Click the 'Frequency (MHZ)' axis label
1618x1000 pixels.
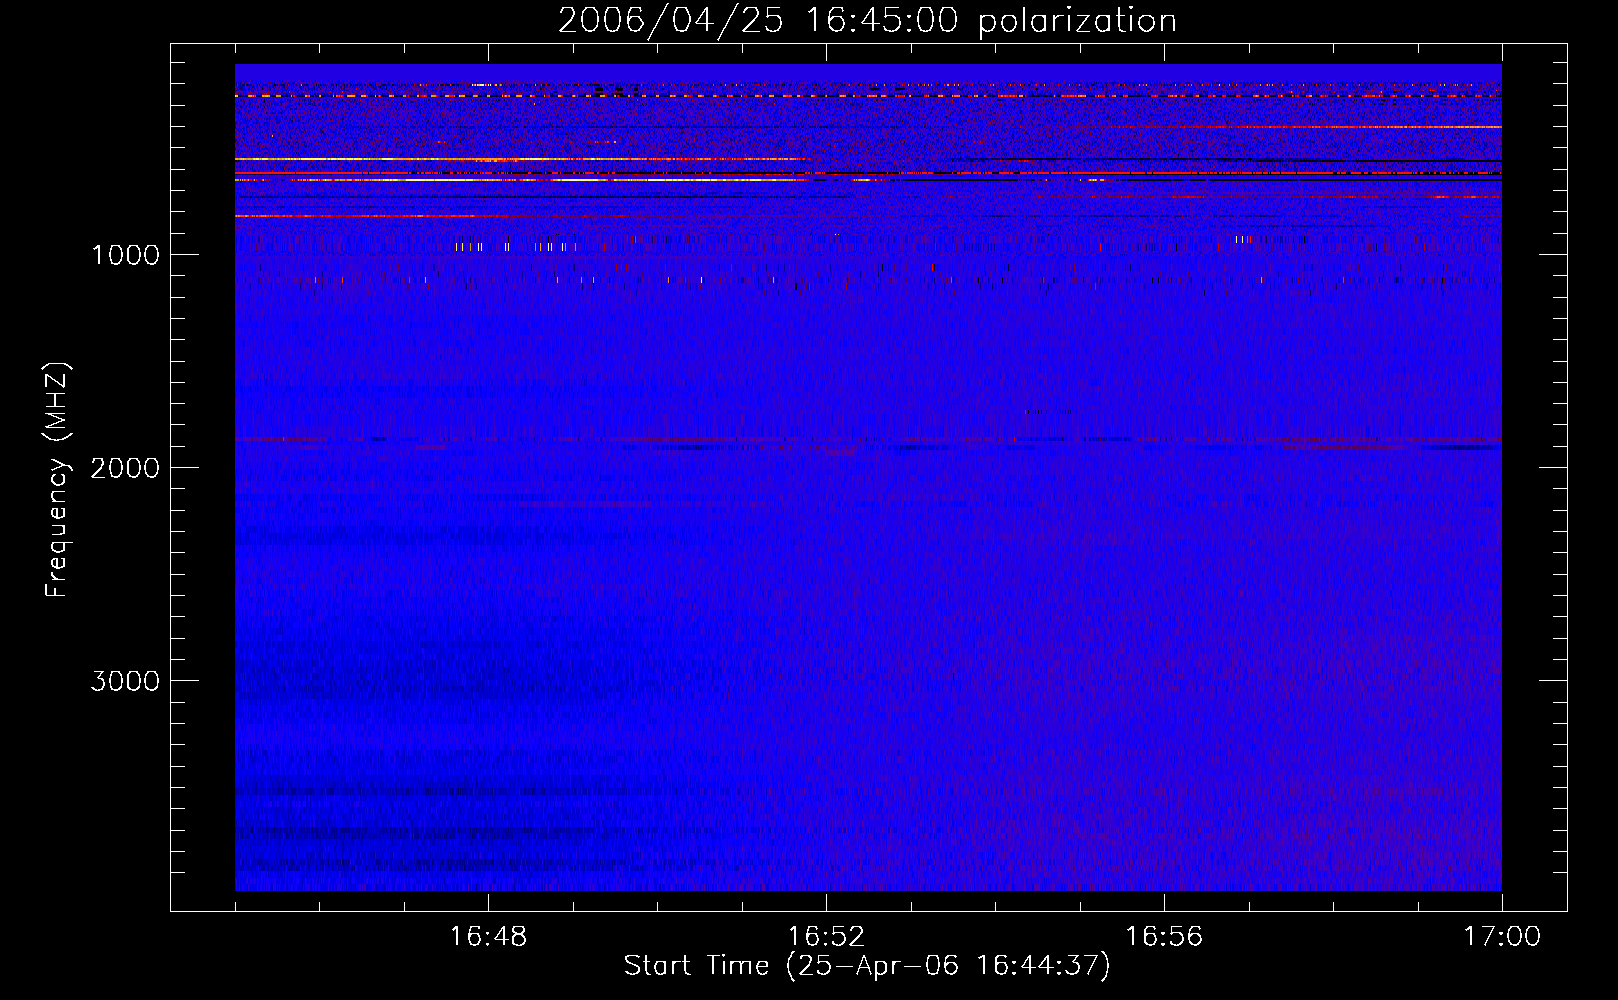pyautogui.click(x=58, y=479)
